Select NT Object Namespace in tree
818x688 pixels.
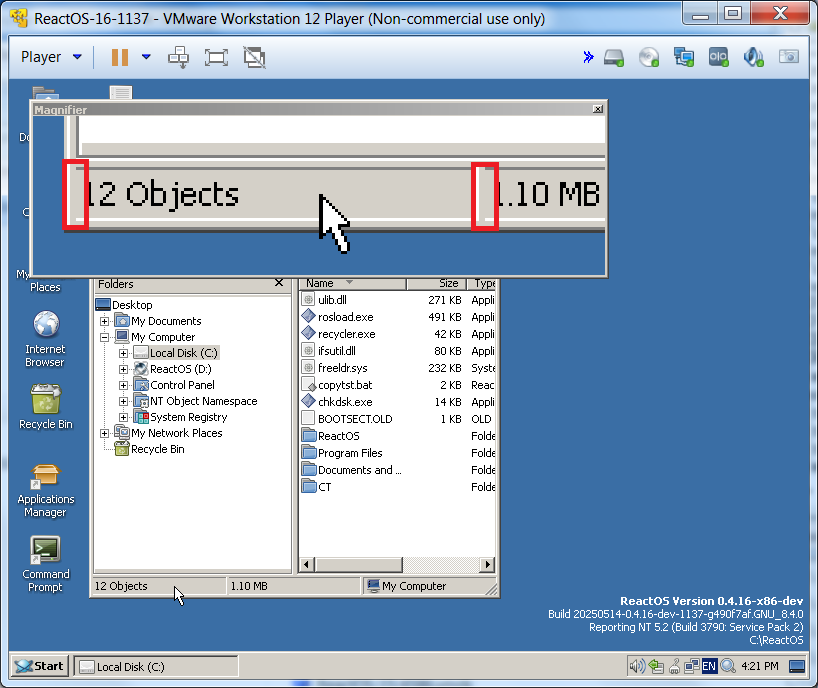[x=203, y=401]
